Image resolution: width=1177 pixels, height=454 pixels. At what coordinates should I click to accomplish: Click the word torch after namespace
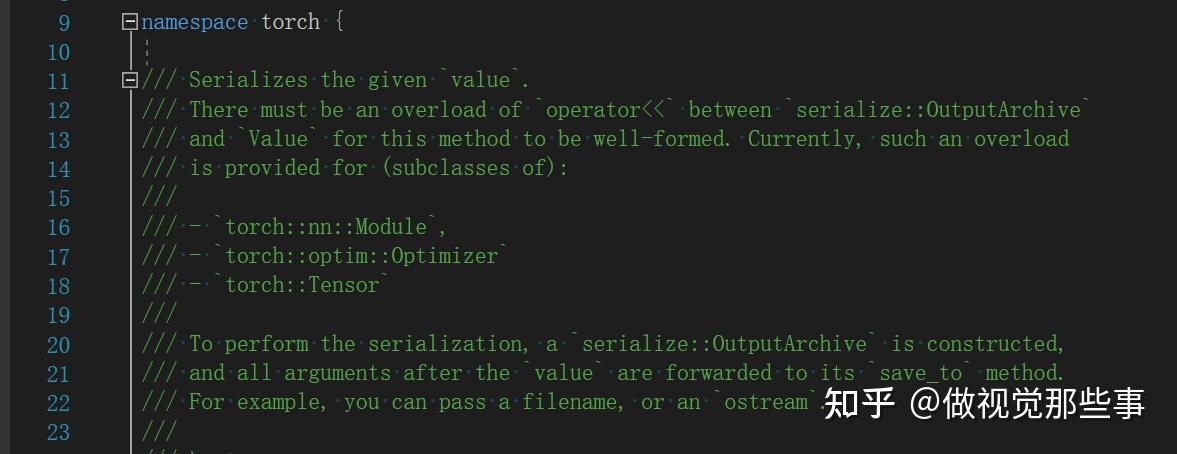(290, 22)
